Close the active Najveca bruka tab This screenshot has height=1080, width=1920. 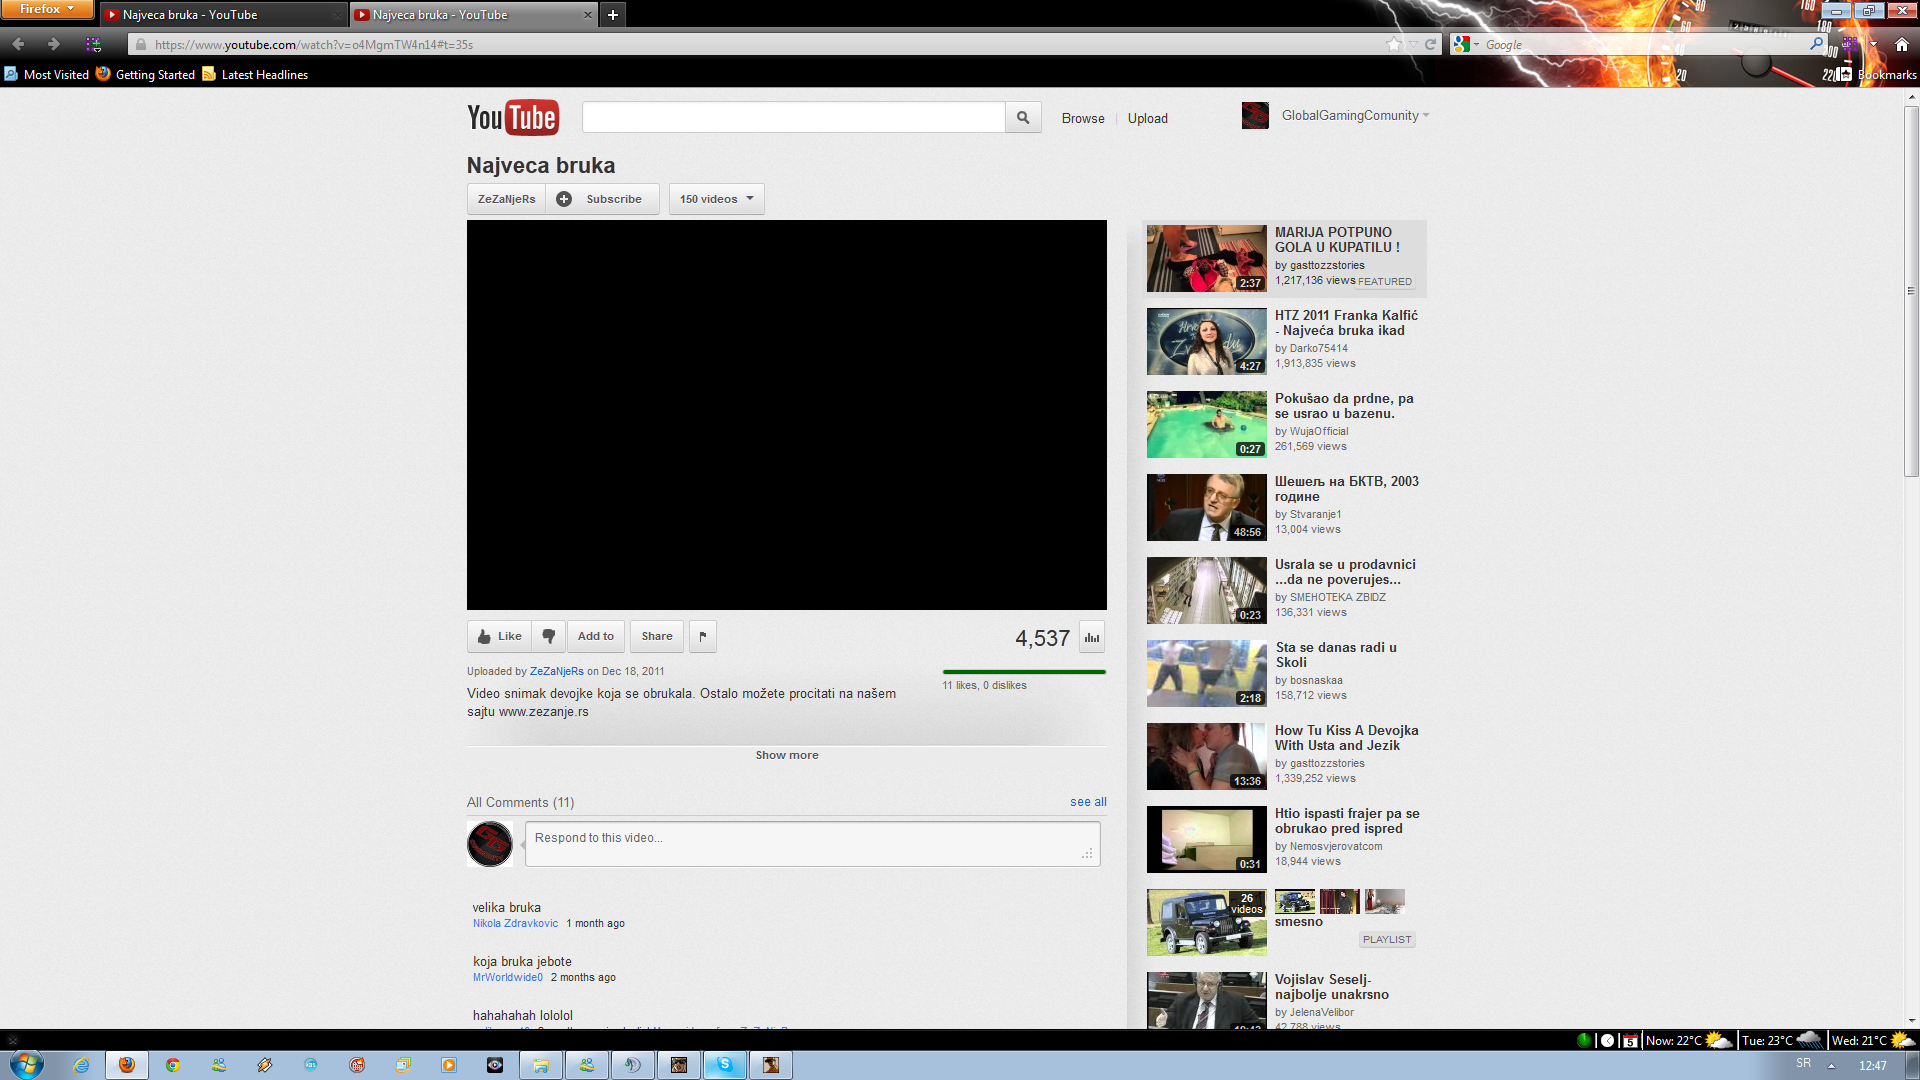(x=587, y=15)
